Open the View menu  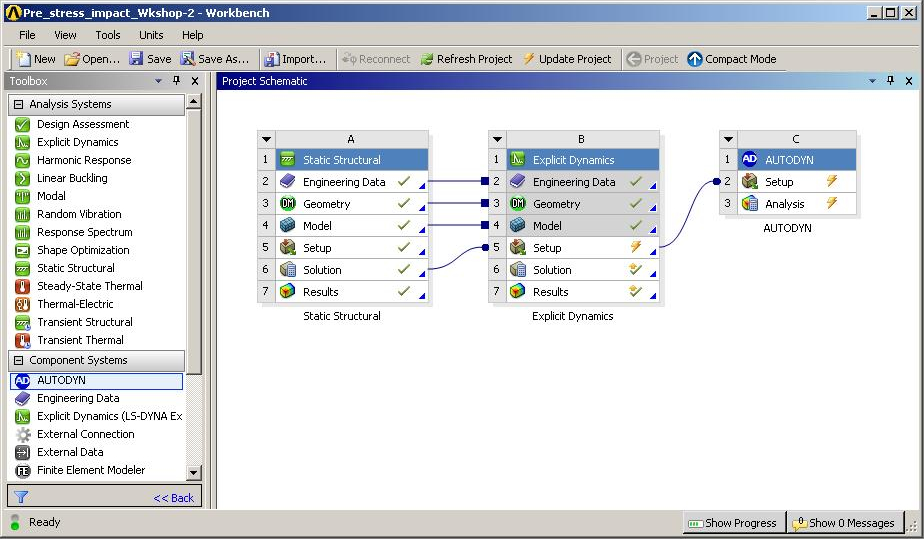[65, 35]
